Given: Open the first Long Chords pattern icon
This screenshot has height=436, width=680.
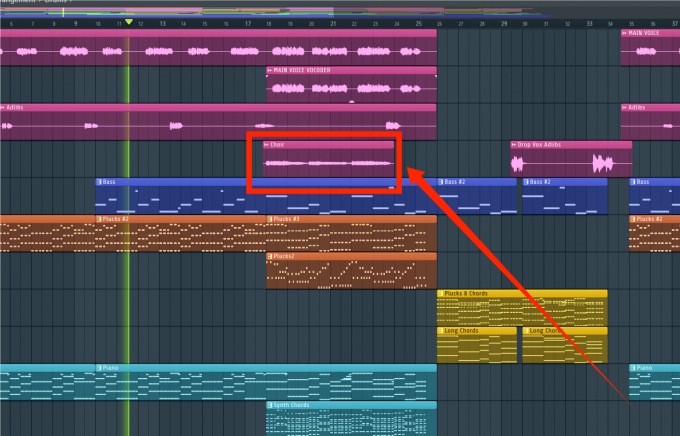Looking at the screenshot, I should click(440, 331).
